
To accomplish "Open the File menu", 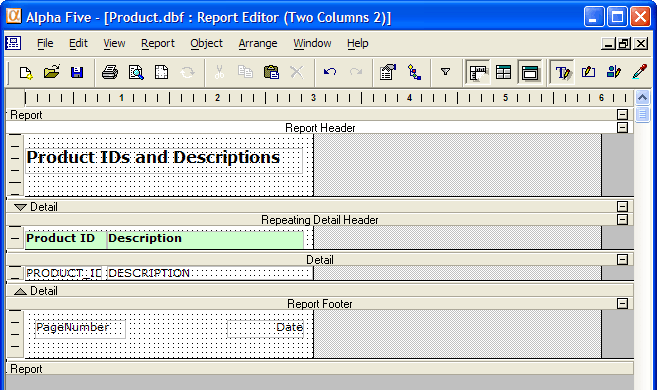I will coord(45,43).
